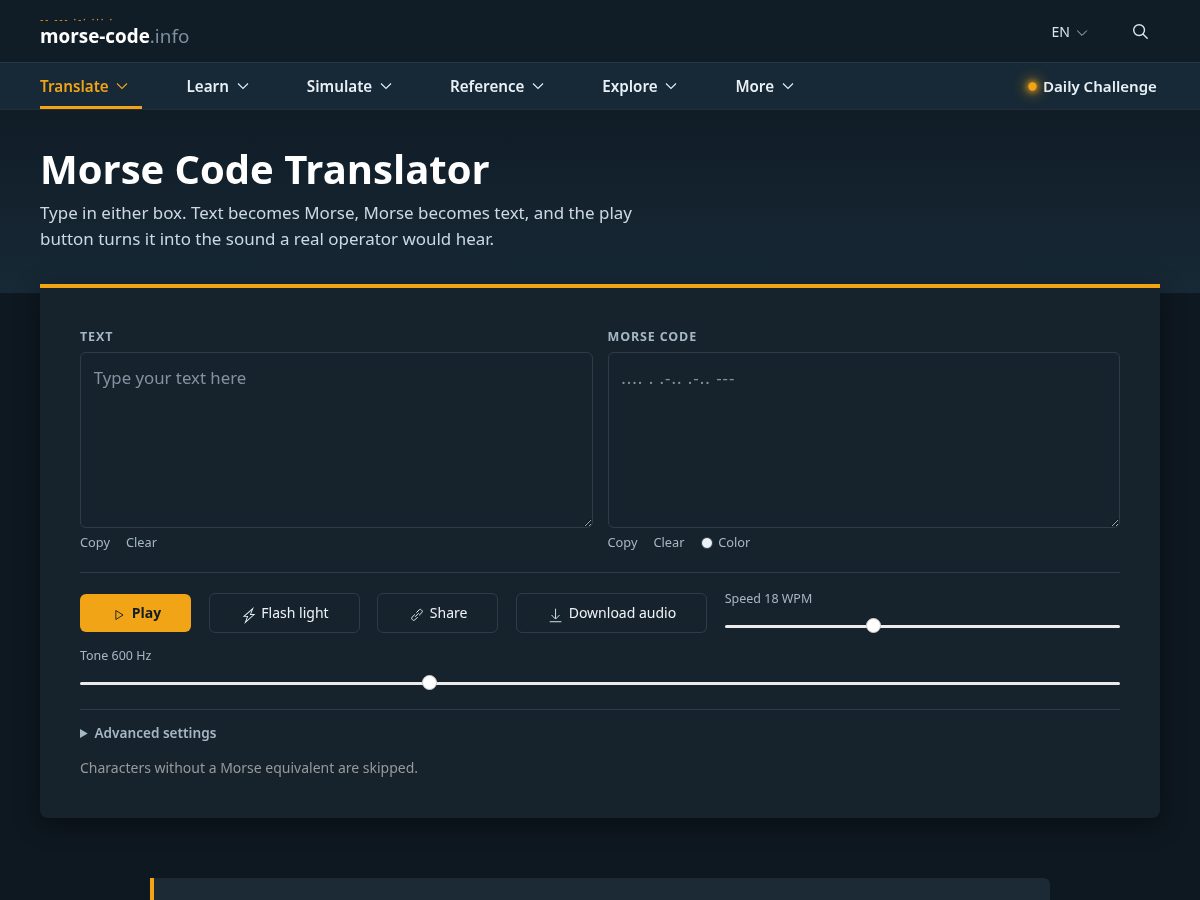Image resolution: width=1200 pixels, height=900 pixels.
Task: Click the MORSE CODE field label
Action: [652, 337]
